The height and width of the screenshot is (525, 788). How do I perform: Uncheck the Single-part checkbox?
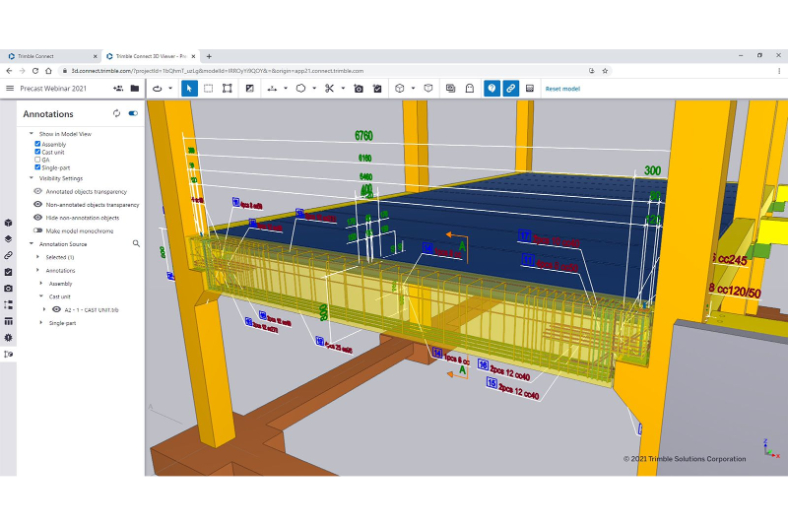tap(37, 167)
